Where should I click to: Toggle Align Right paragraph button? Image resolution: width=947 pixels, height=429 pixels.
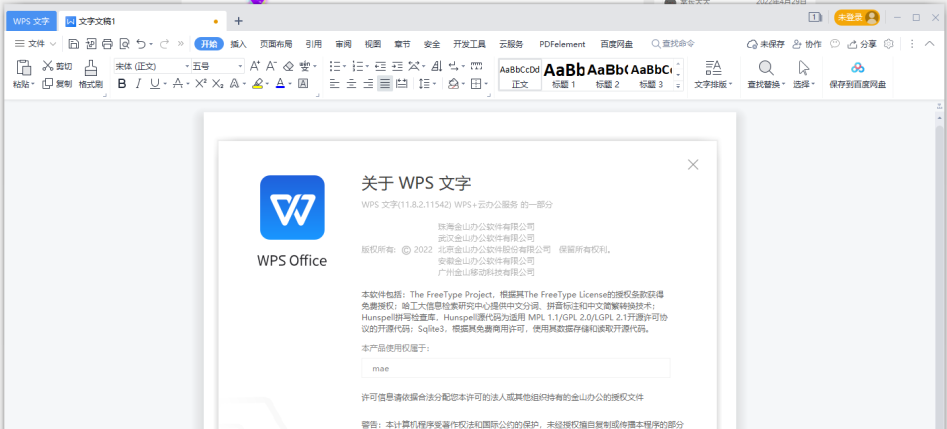pyautogui.click(x=368, y=84)
